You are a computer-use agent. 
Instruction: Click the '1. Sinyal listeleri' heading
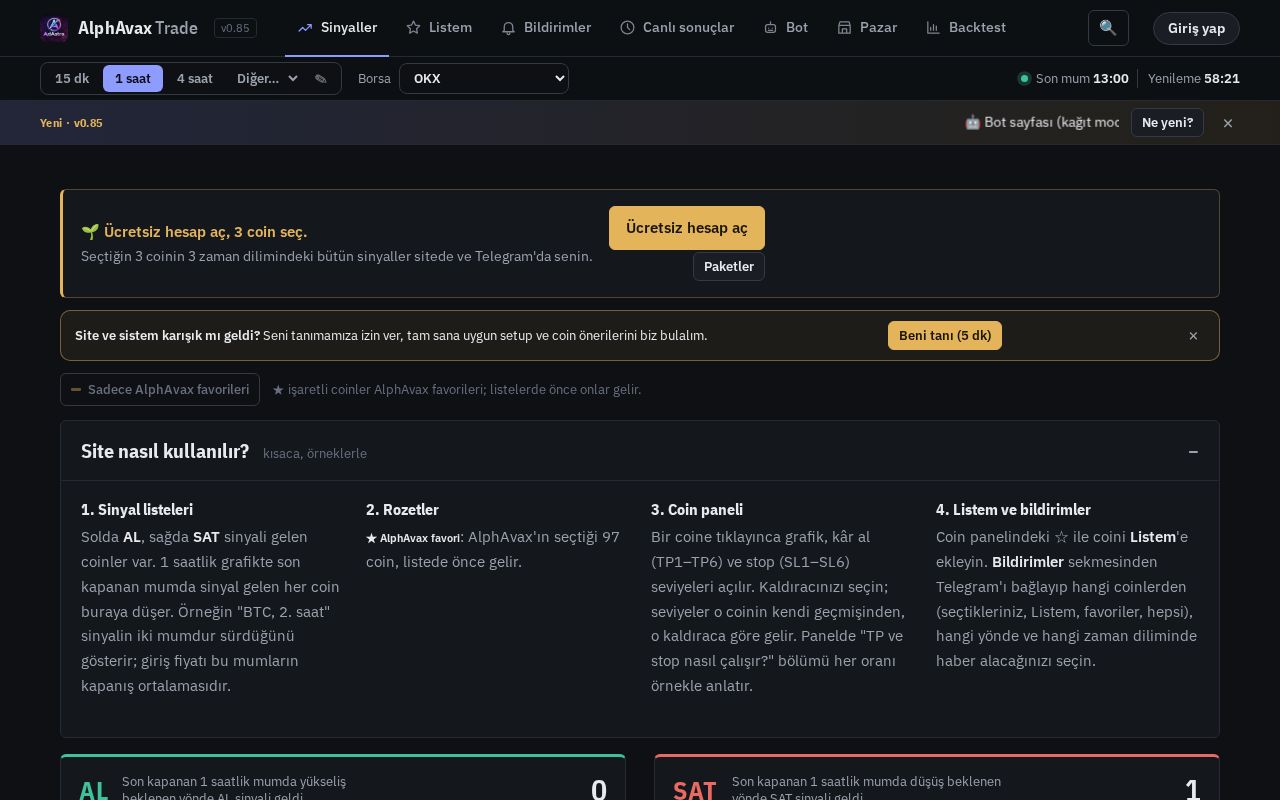pyautogui.click(x=137, y=510)
